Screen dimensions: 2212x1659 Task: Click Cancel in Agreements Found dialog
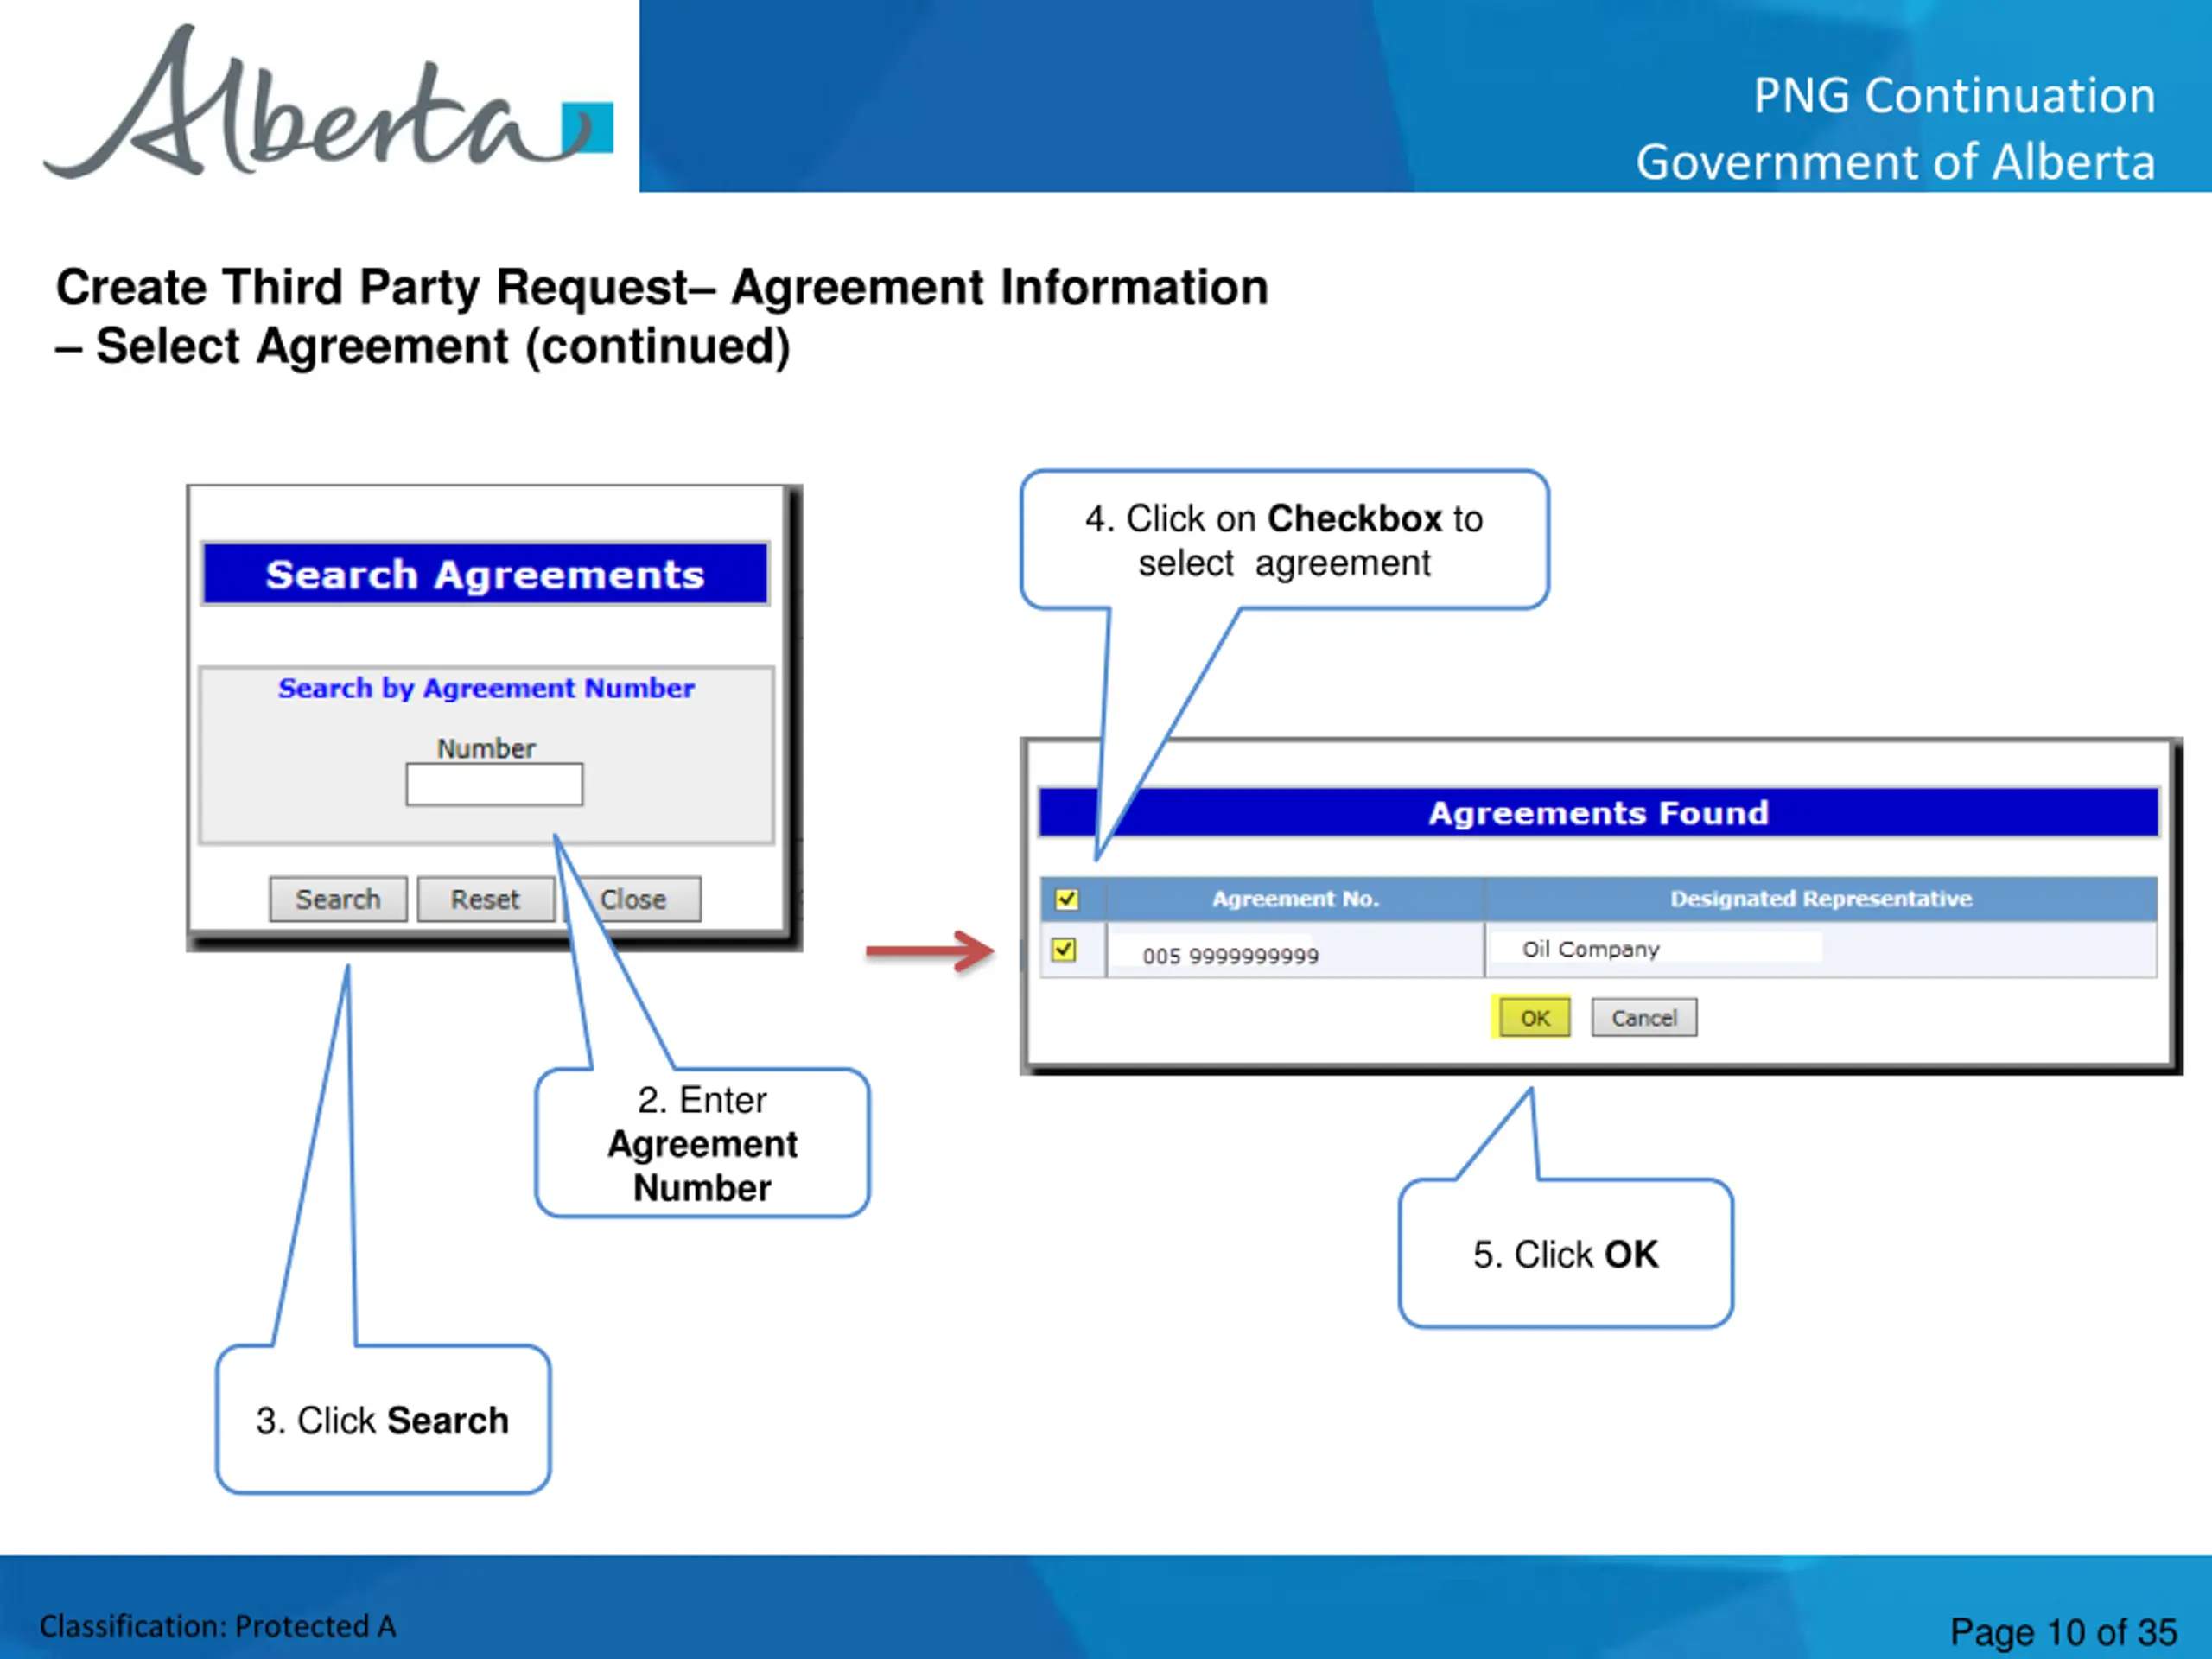tap(1644, 1018)
